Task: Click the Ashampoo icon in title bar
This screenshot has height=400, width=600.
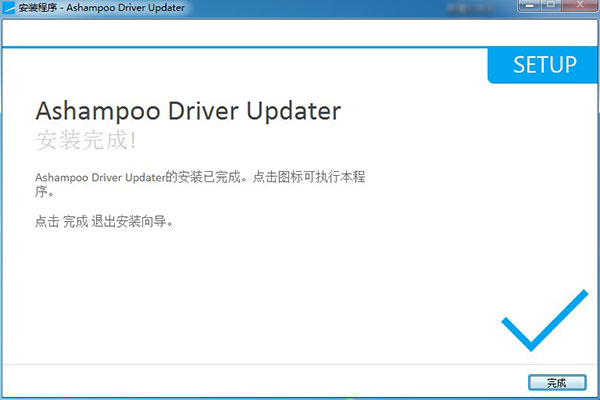Action: 8,8
